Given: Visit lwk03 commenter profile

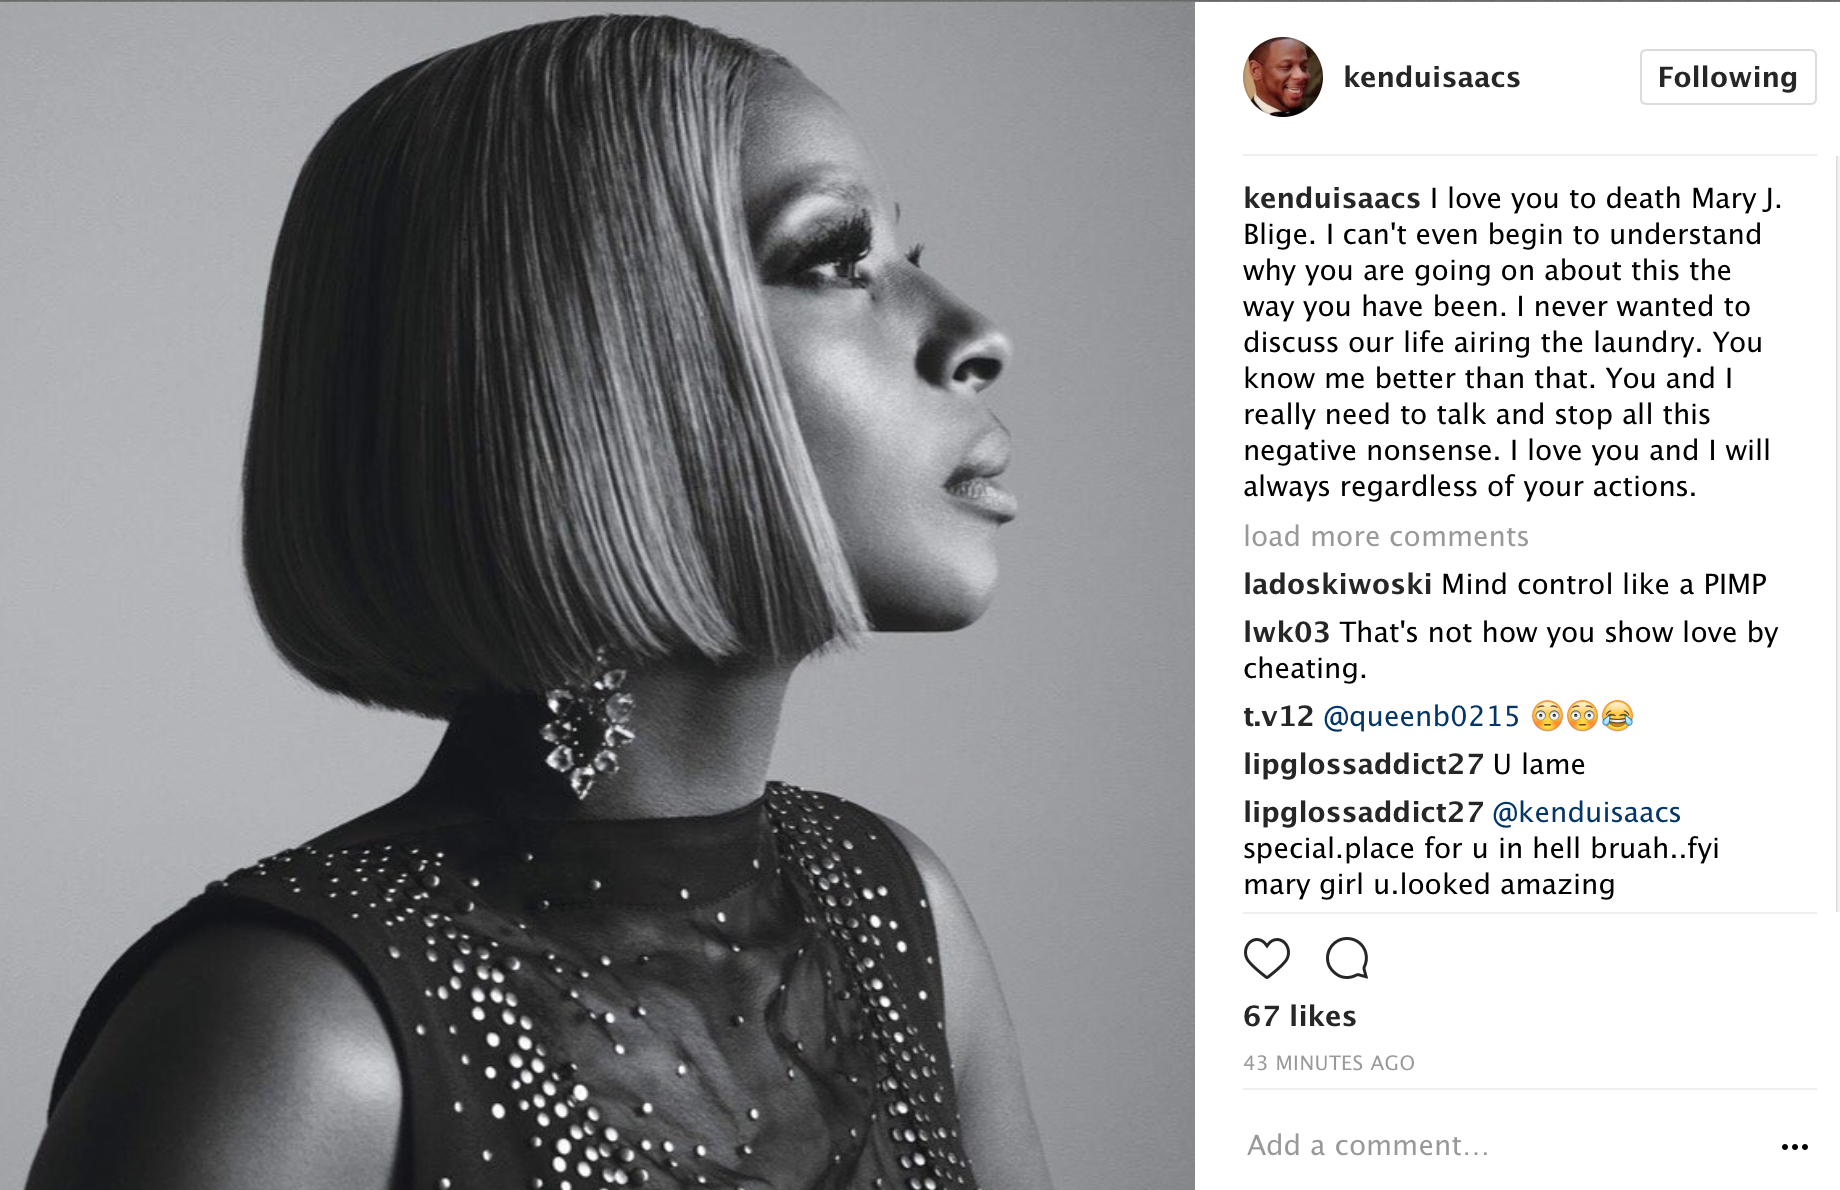Looking at the screenshot, I should click(1286, 632).
